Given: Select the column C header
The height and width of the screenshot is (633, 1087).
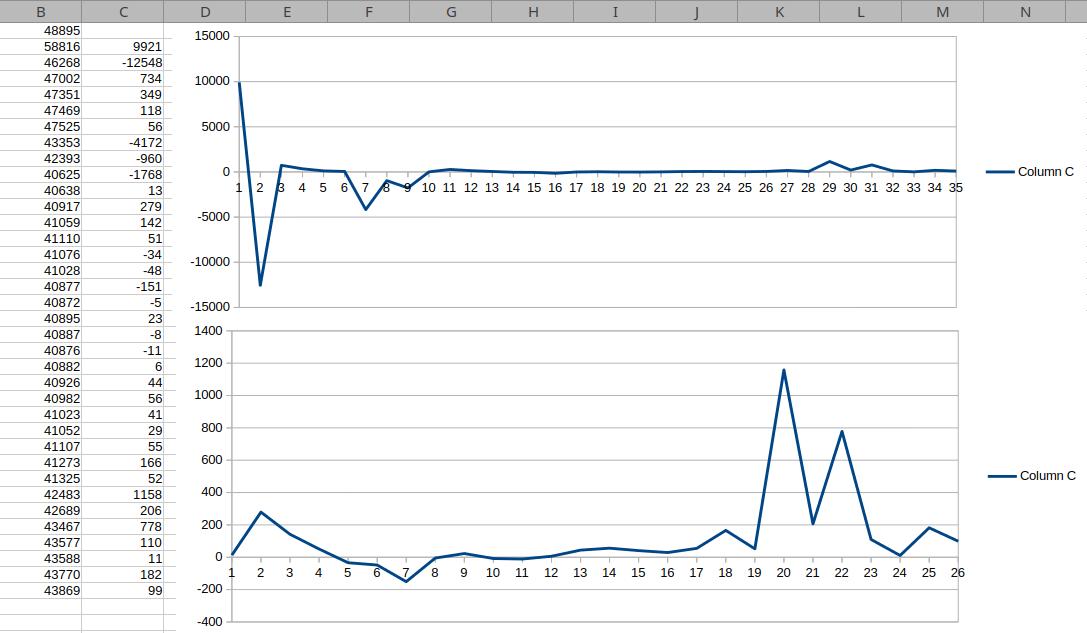Looking at the screenshot, I should [123, 12].
